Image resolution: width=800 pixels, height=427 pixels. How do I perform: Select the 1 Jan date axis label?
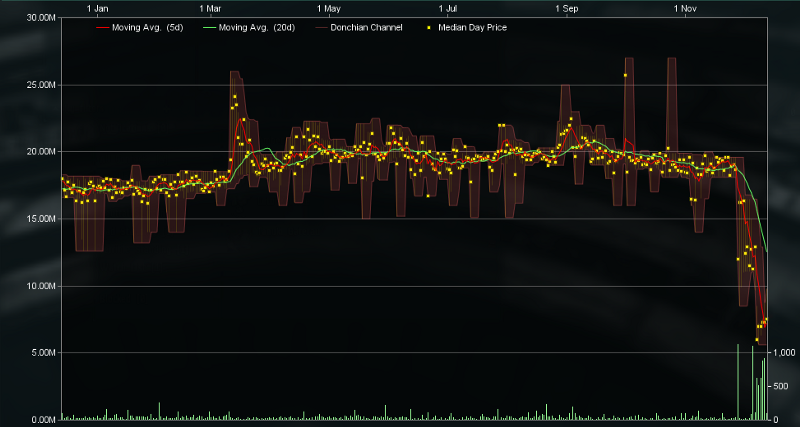(98, 8)
